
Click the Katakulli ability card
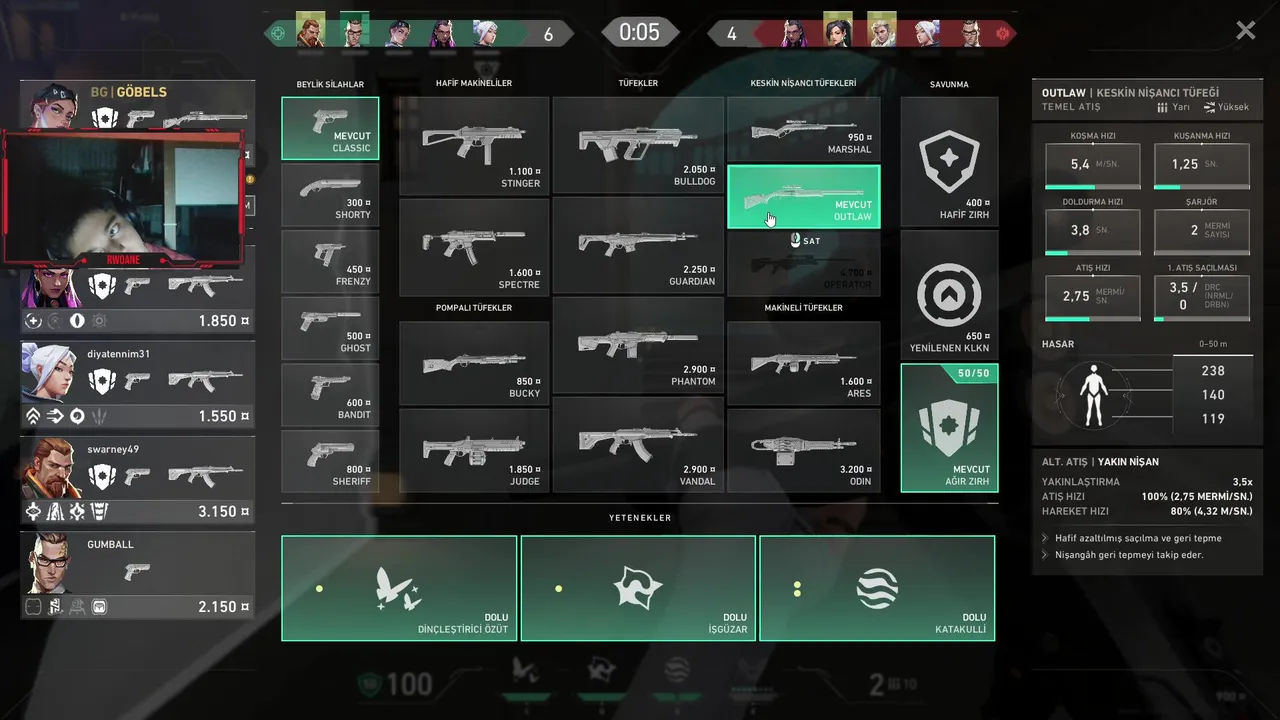click(x=877, y=588)
